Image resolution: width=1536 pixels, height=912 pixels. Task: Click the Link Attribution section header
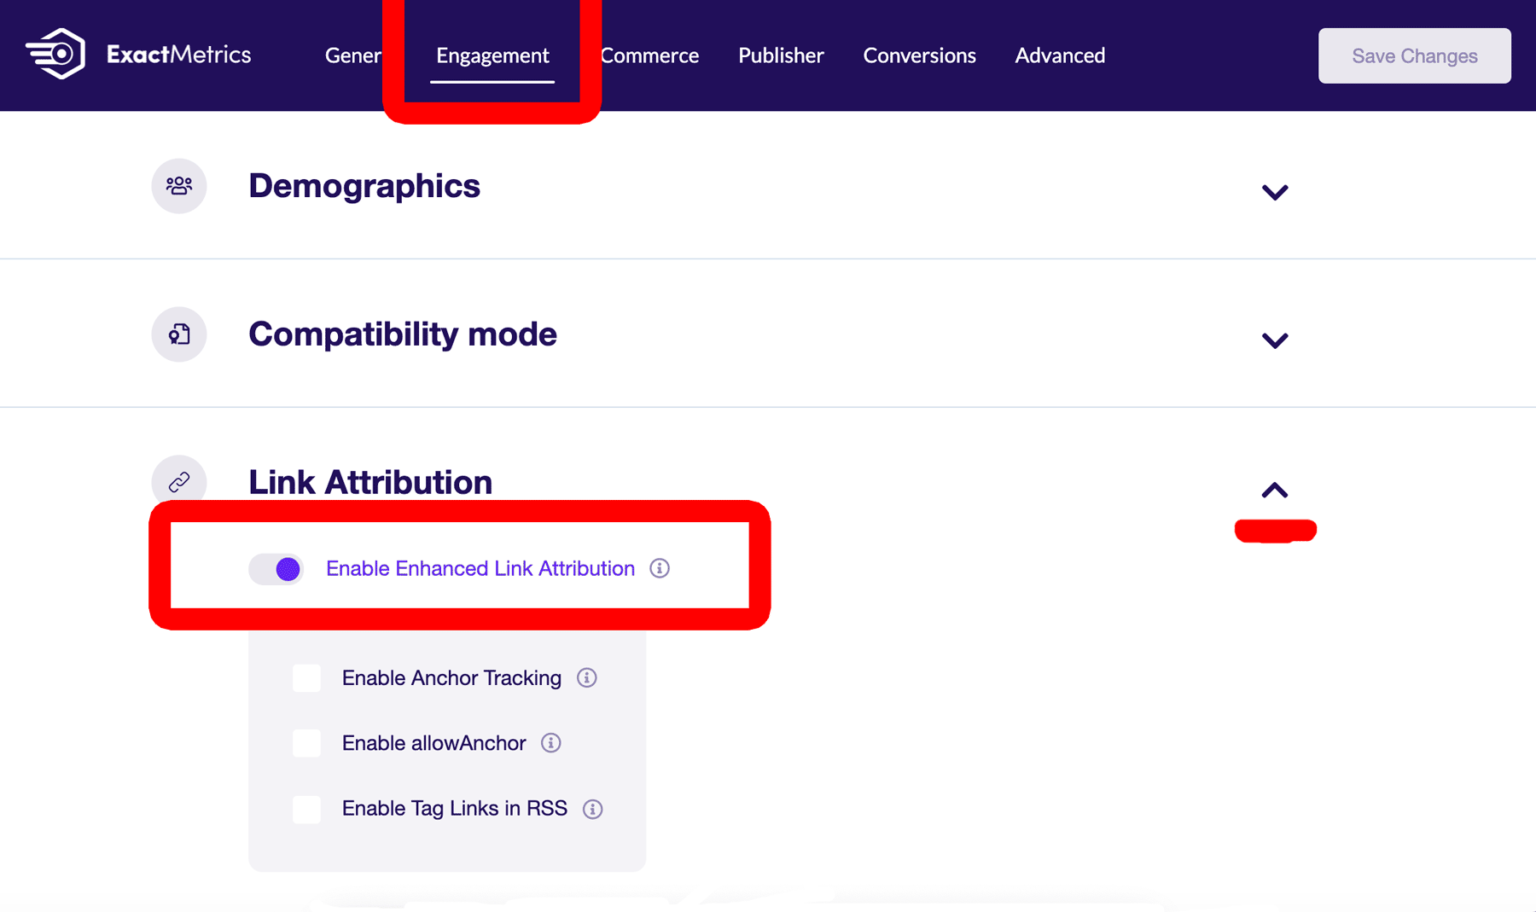point(370,481)
